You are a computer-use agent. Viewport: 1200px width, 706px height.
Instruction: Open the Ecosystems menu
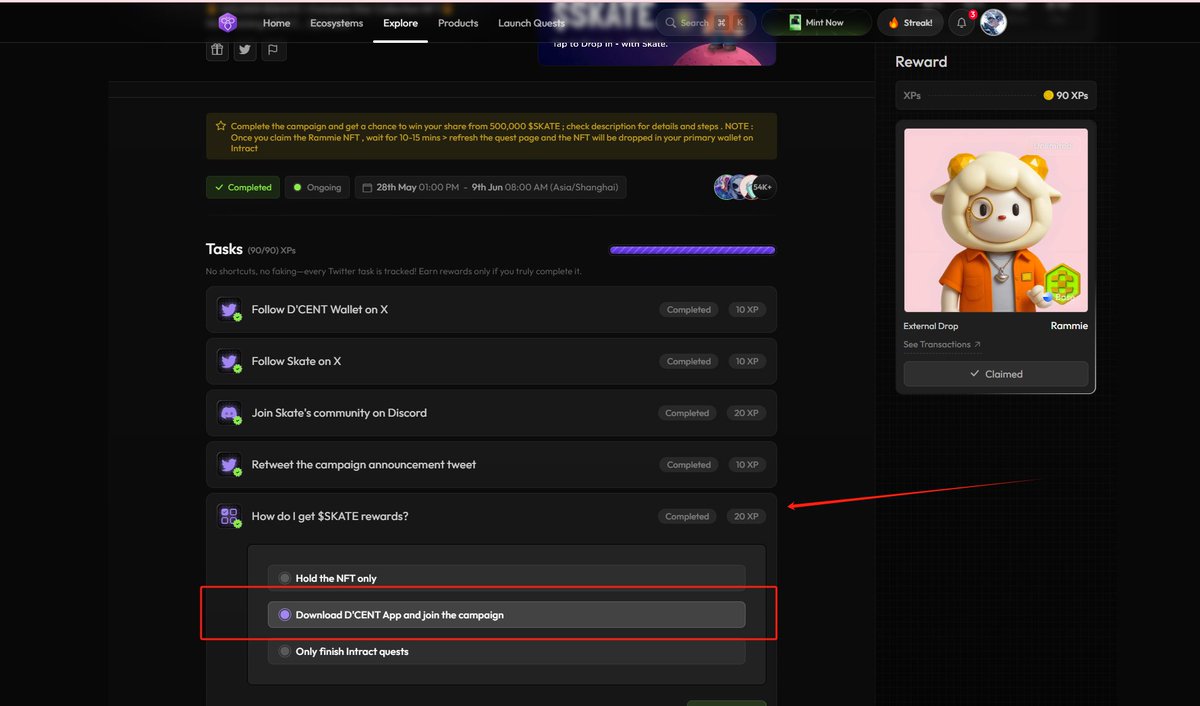pos(337,23)
